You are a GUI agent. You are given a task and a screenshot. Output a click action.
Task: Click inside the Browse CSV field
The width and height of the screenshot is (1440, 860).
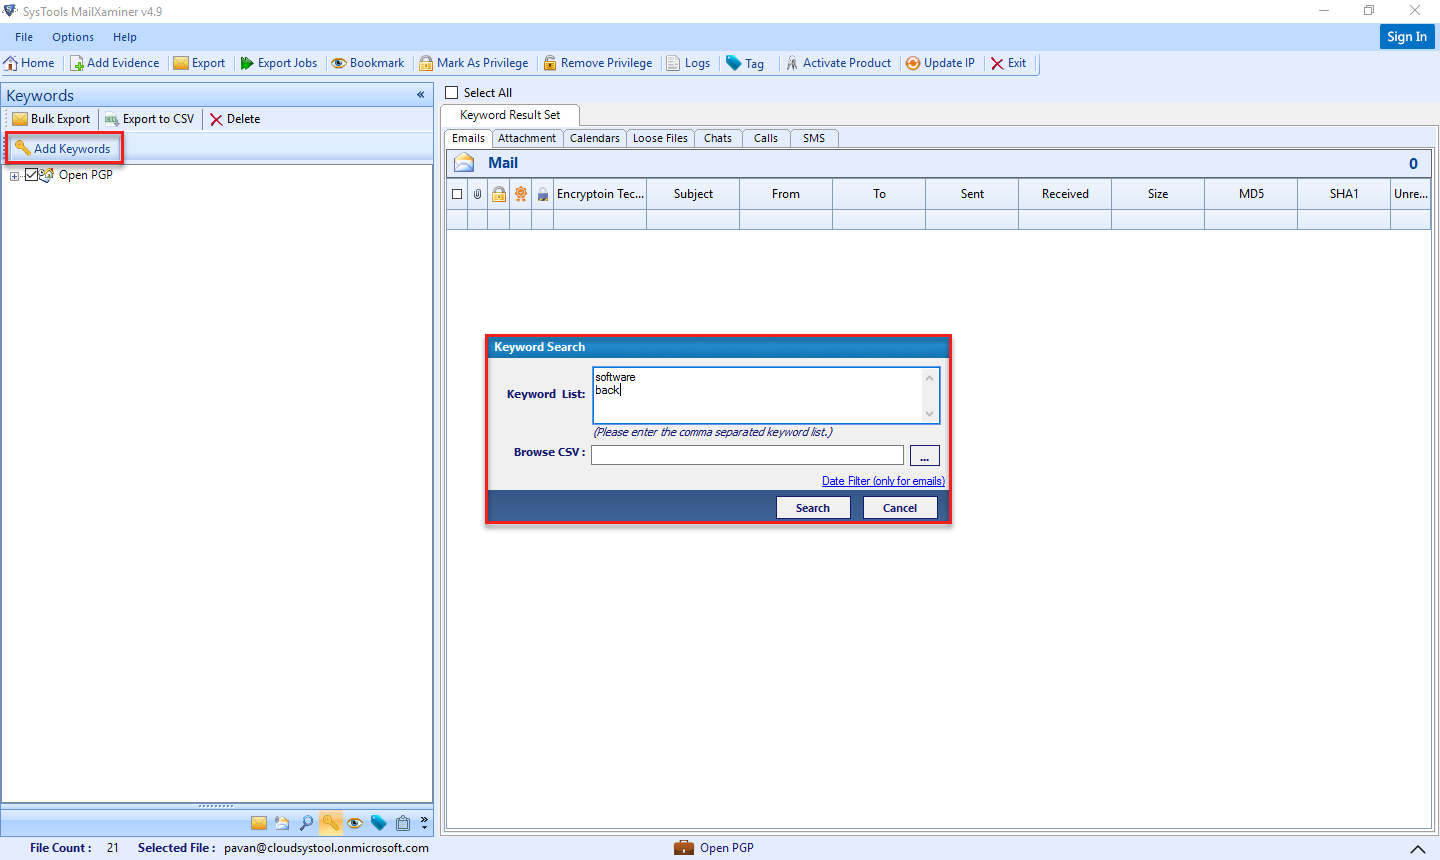(747, 454)
